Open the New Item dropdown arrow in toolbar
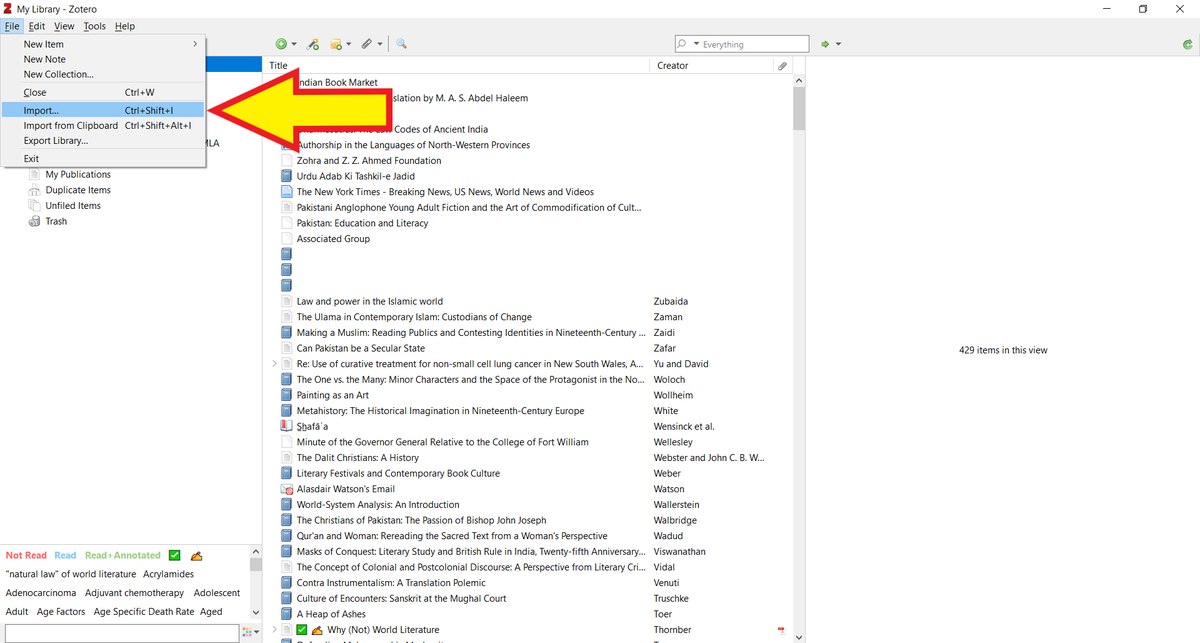The width and height of the screenshot is (1200, 643). (294, 44)
